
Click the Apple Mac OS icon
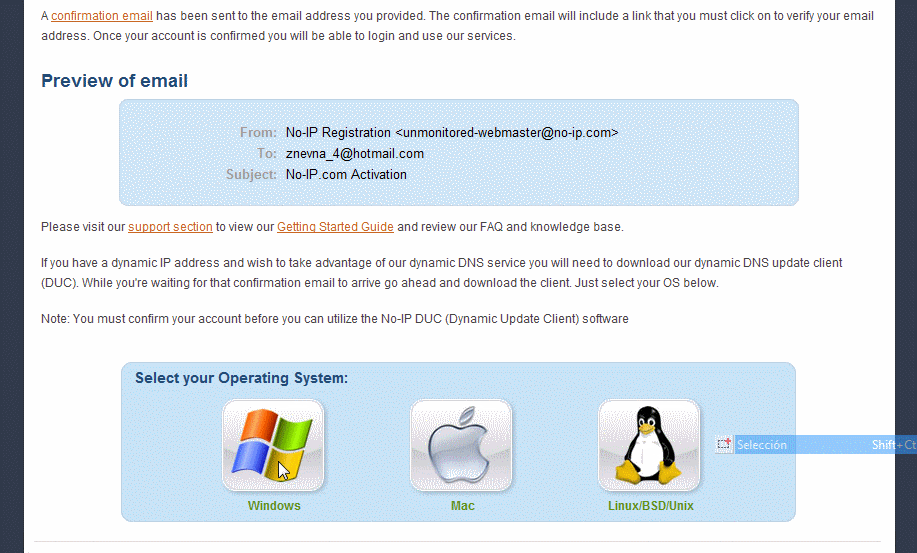point(461,445)
